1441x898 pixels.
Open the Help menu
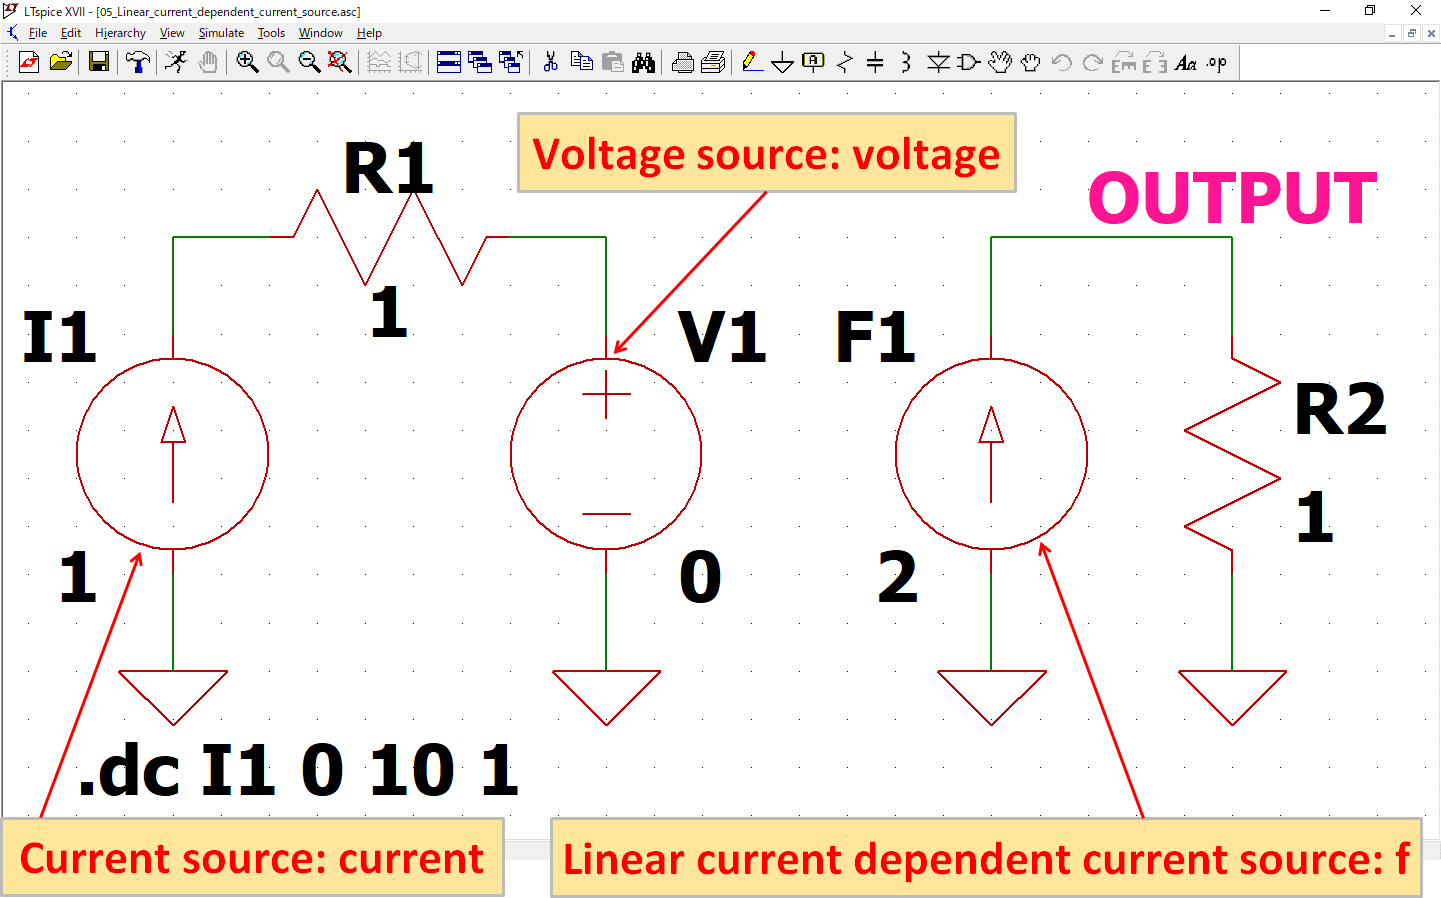pos(369,33)
